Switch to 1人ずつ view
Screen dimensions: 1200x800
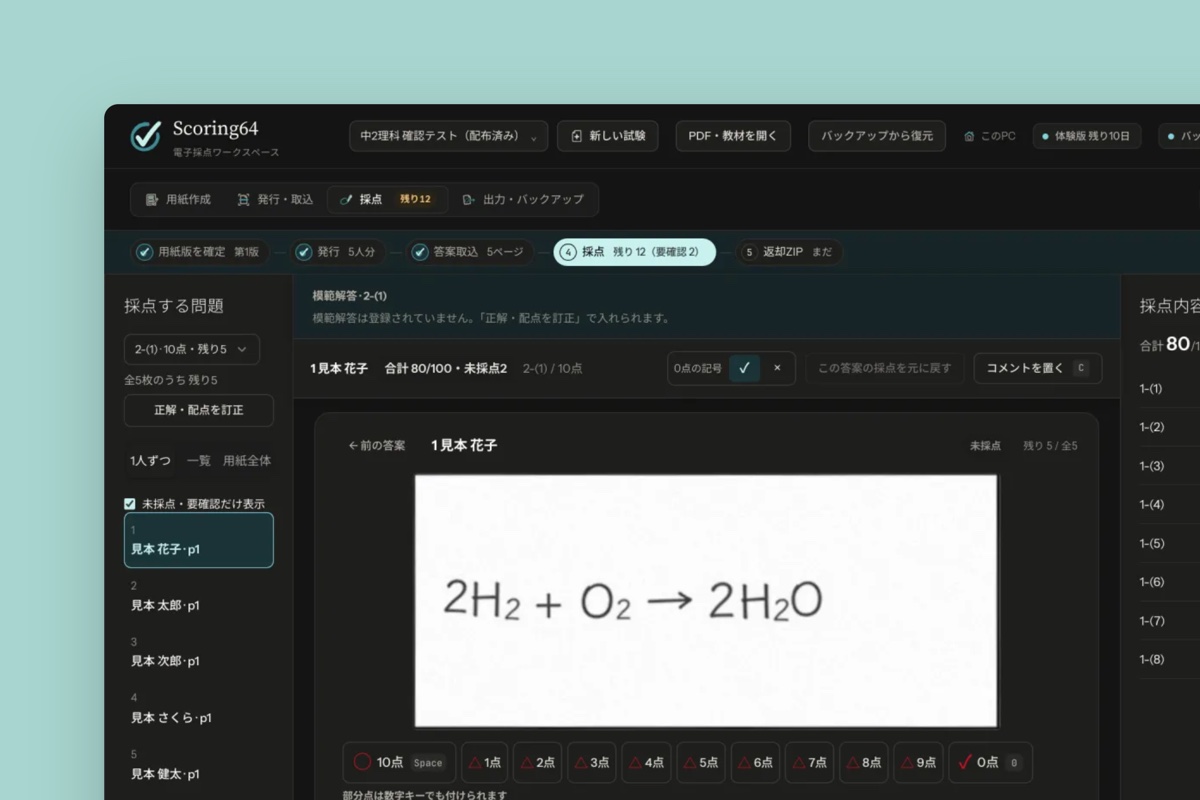150,461
